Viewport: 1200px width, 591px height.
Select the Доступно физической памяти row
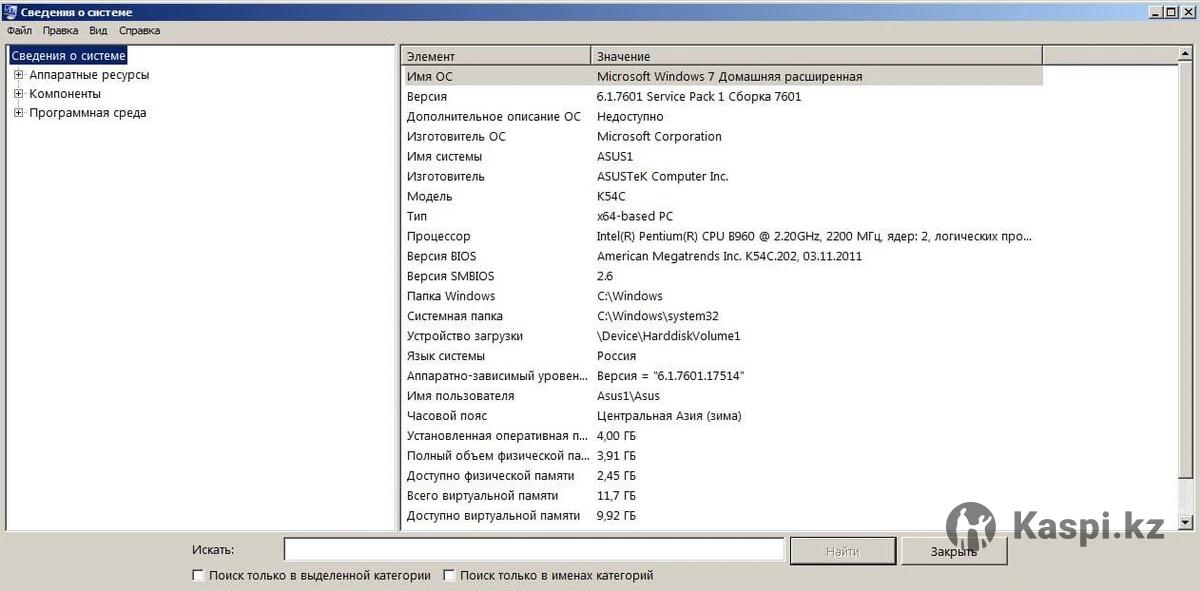[x=722, y=476]
